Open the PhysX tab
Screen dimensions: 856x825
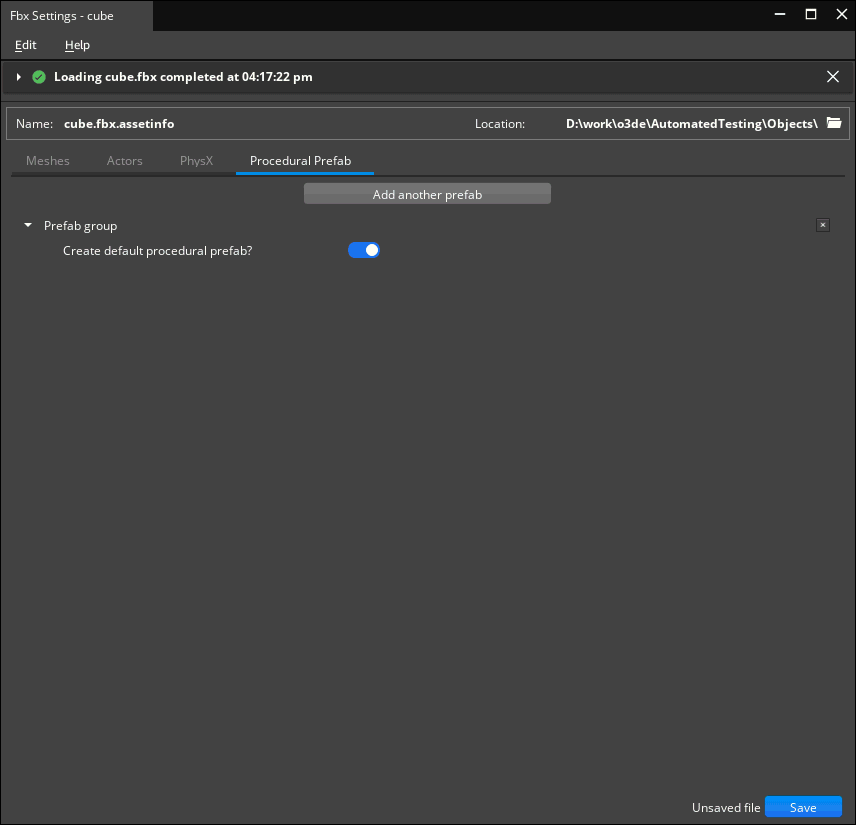(x=196, y=160)
